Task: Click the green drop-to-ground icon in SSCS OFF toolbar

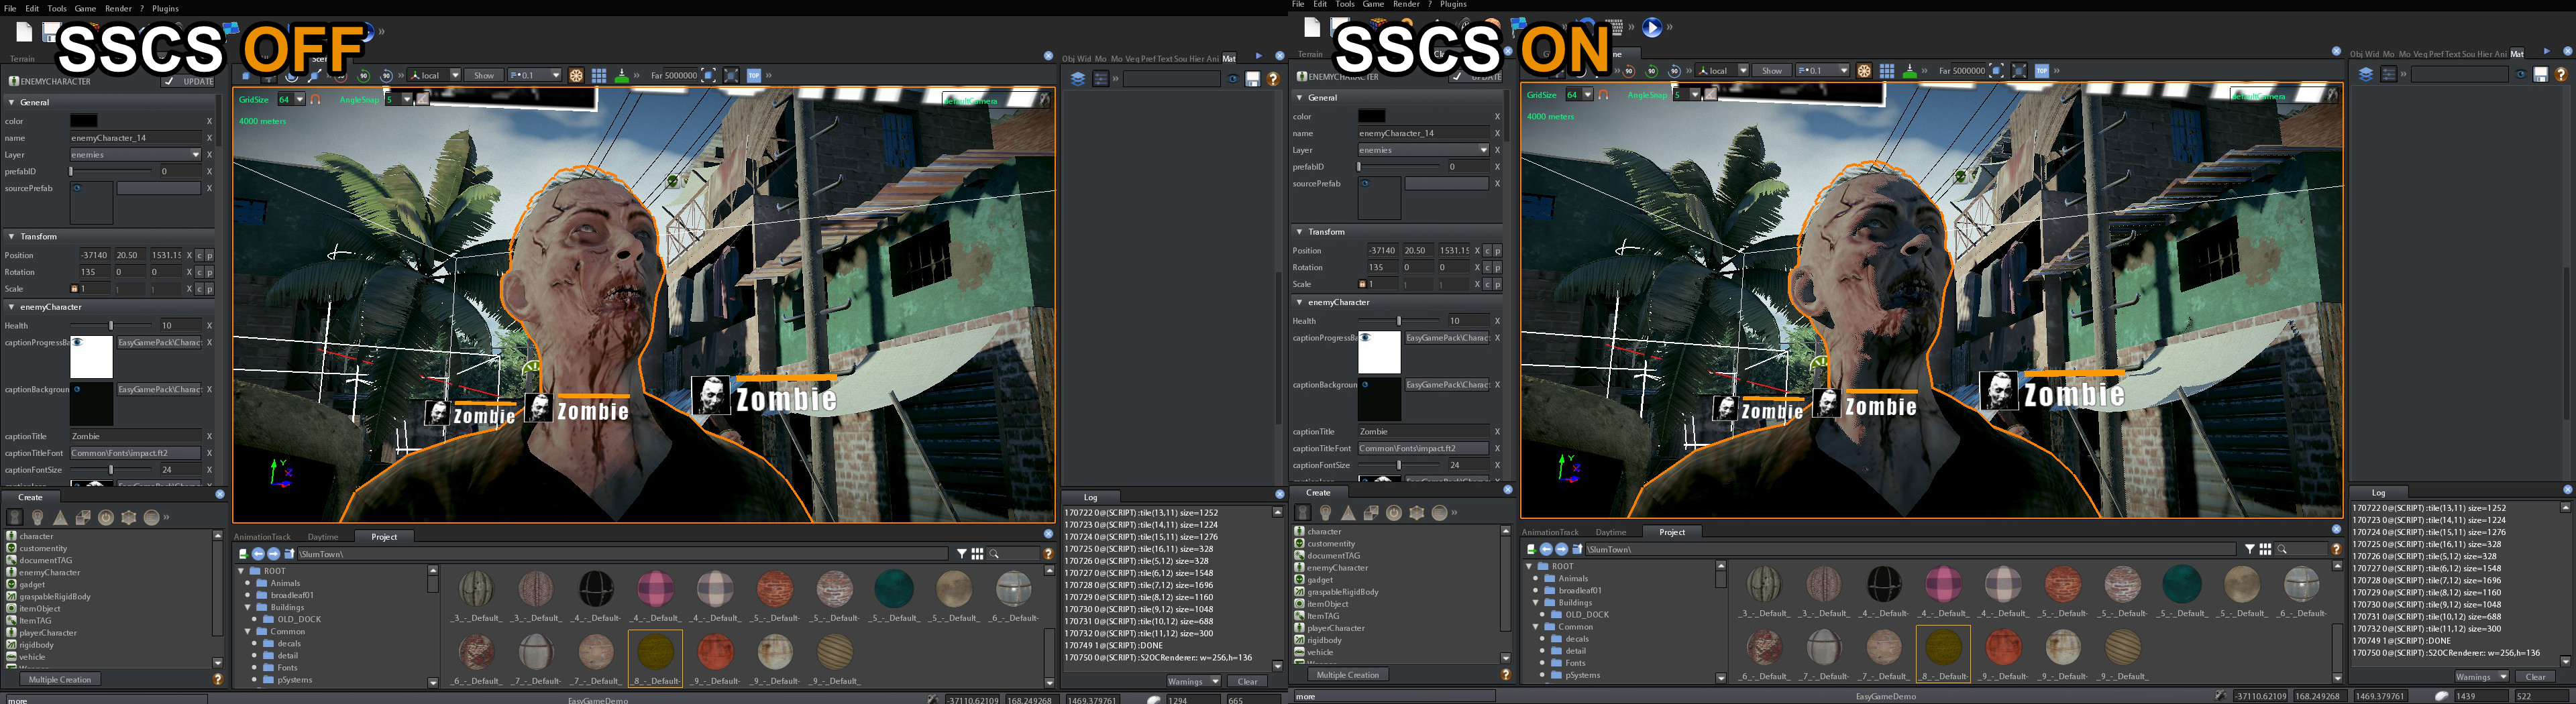Action: (621, 75)
